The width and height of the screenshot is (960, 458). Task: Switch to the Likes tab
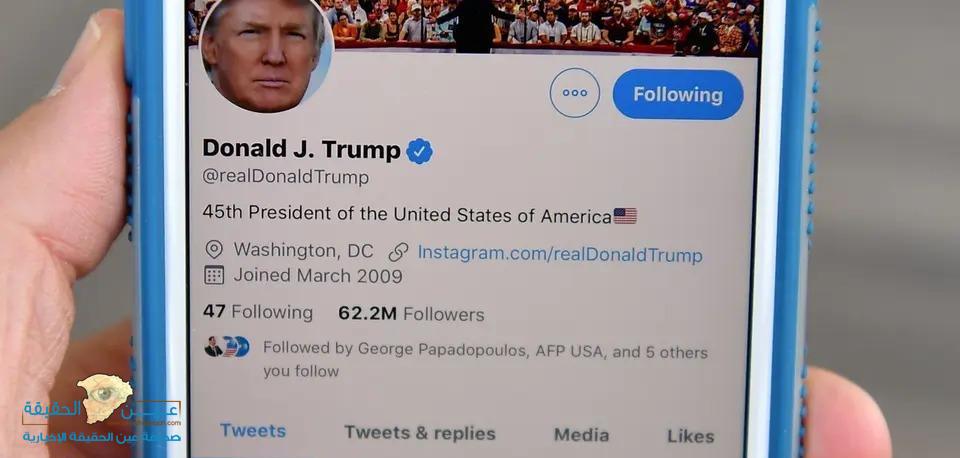[691, 437]
